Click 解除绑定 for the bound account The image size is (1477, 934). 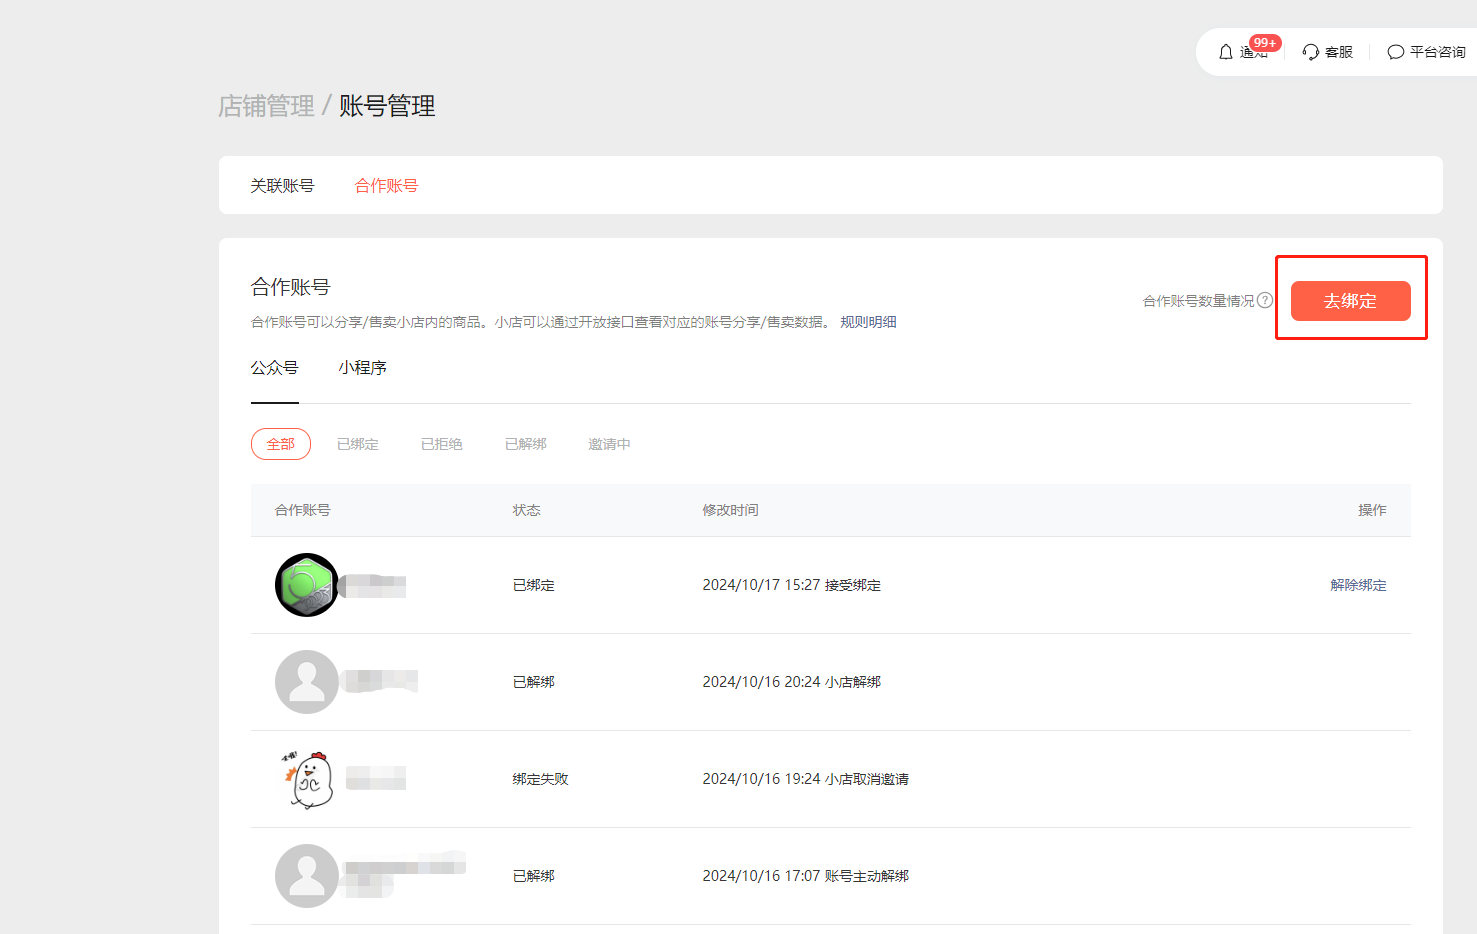pyautogui.click(x=1358, y=585)
